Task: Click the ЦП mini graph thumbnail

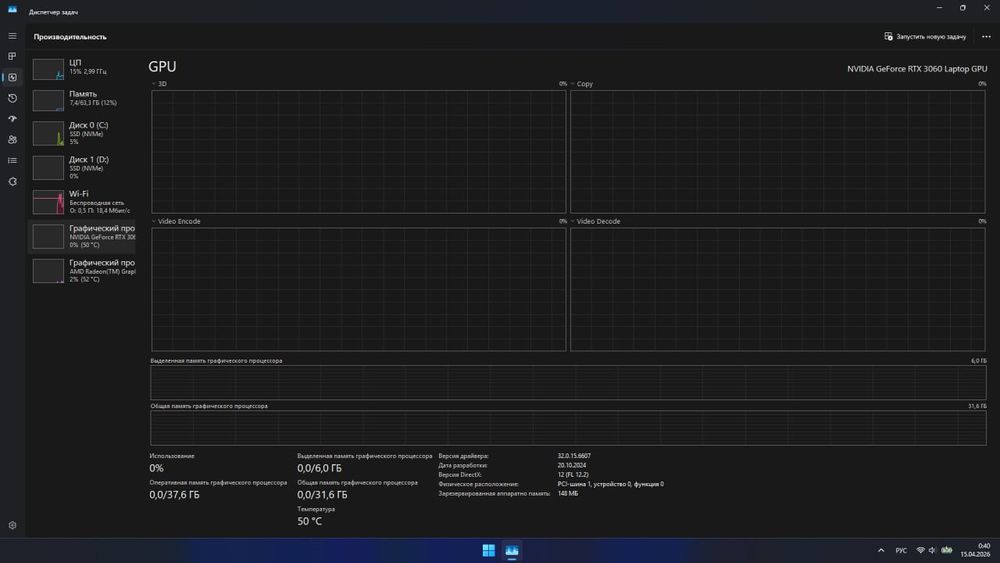Action: pos(48,69)
